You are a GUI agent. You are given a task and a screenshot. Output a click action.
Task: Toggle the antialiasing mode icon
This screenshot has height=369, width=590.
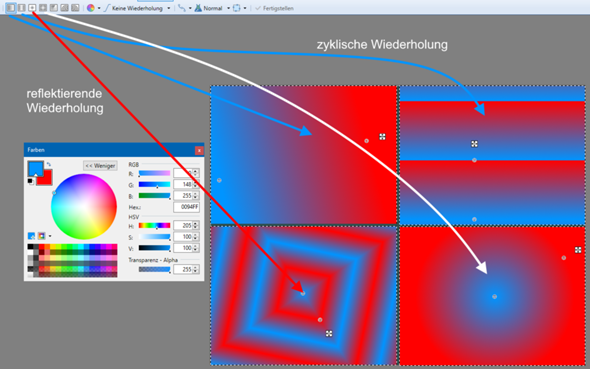tap(182, 8)
